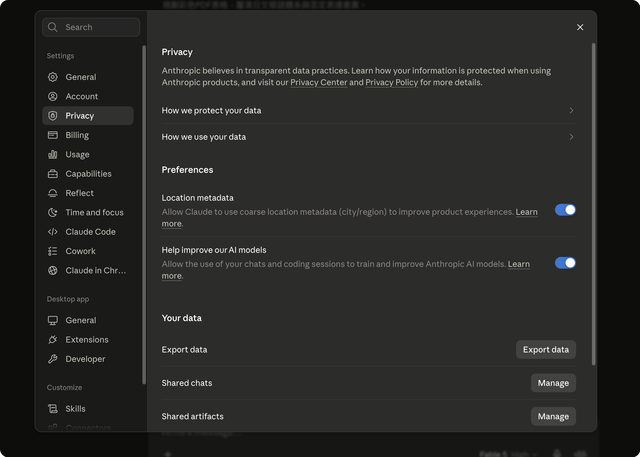Click Learn more link under Help improve models
This screenshot has height=457, width=640.
[519, 264]
